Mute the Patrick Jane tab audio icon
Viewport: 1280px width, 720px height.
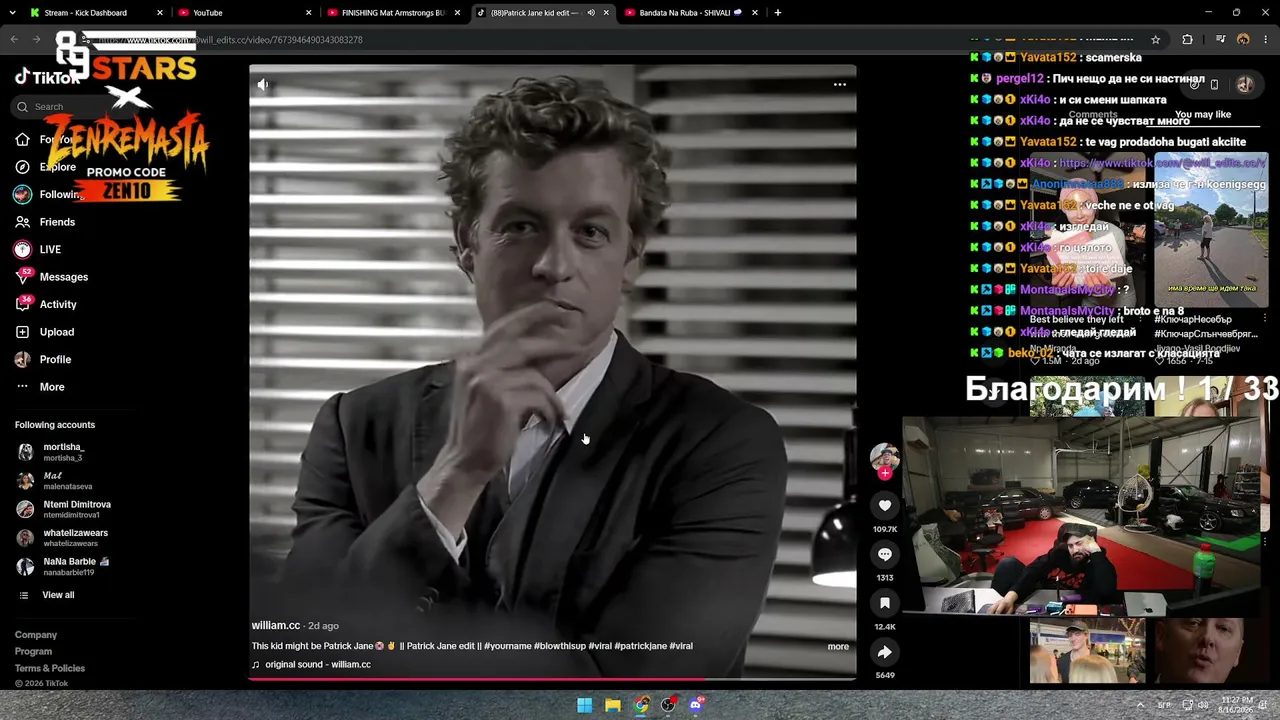[x=591, y=13]
